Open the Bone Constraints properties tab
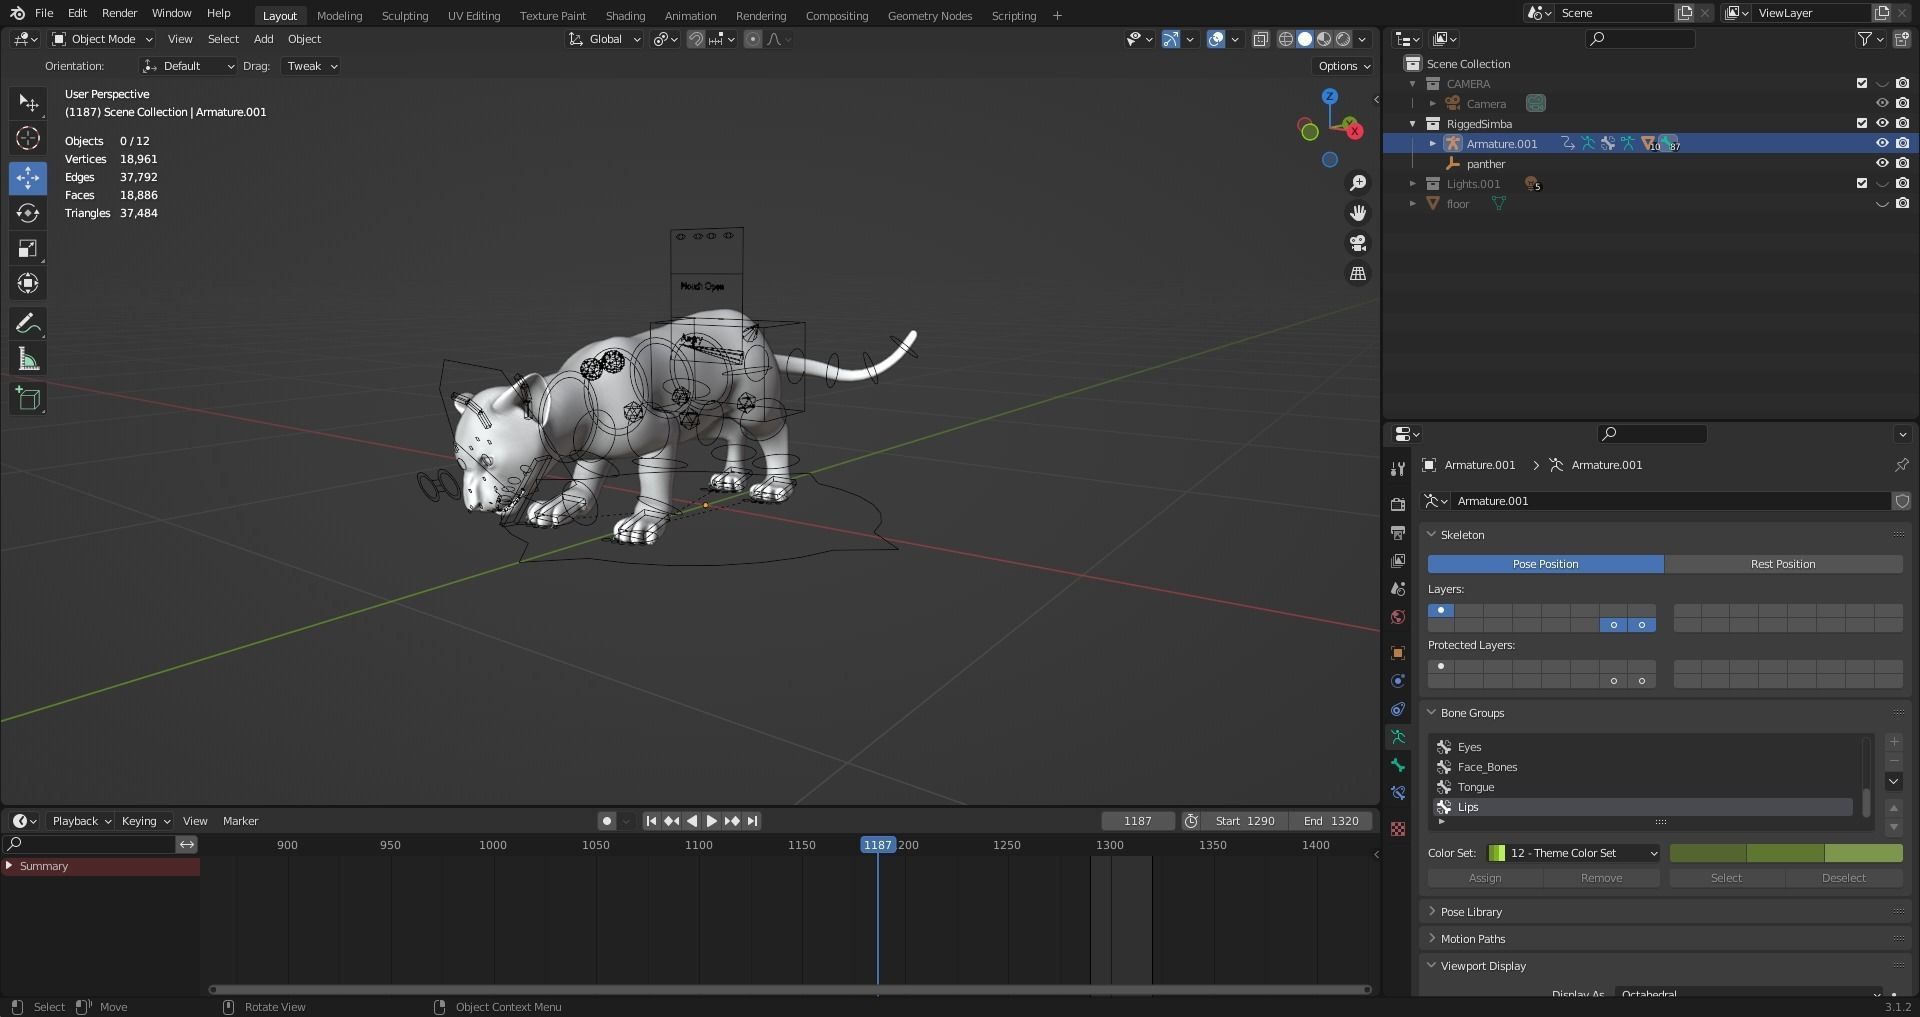The width and height of the screenshot is (1920, 1017). coord(1398,793)
